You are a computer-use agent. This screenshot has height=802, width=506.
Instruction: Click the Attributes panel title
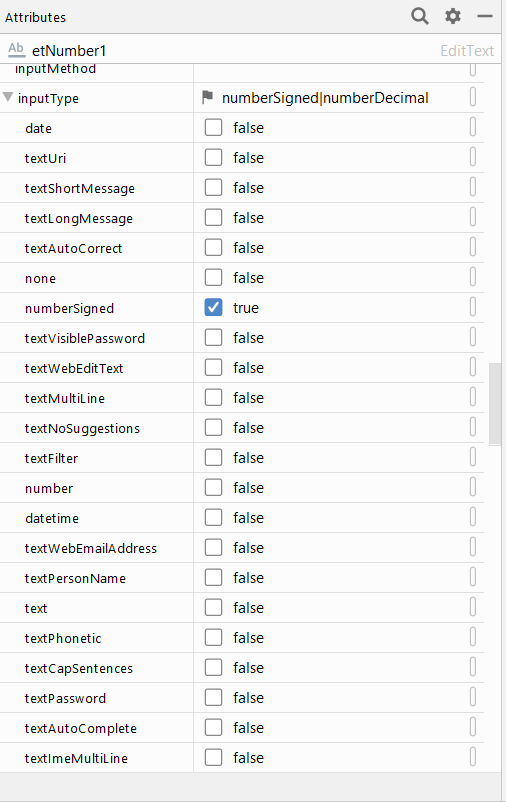(35, 17)
